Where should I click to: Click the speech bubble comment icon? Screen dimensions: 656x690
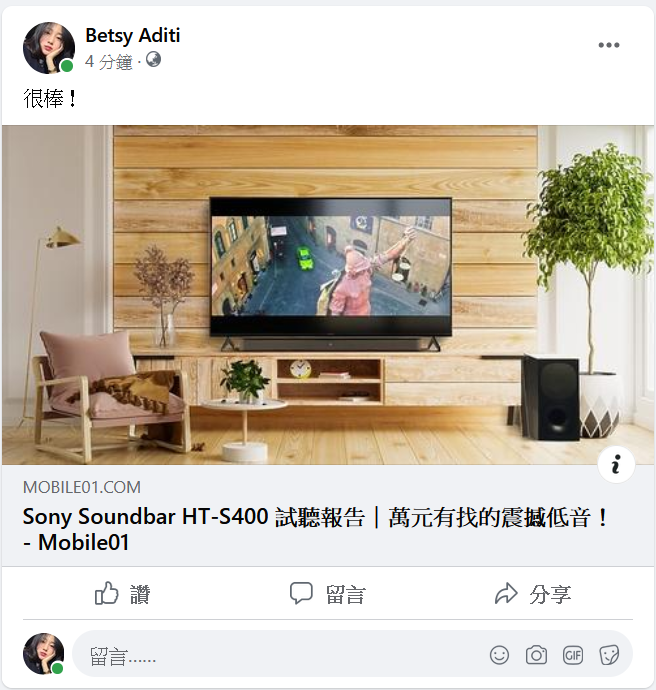pos(301,593)
